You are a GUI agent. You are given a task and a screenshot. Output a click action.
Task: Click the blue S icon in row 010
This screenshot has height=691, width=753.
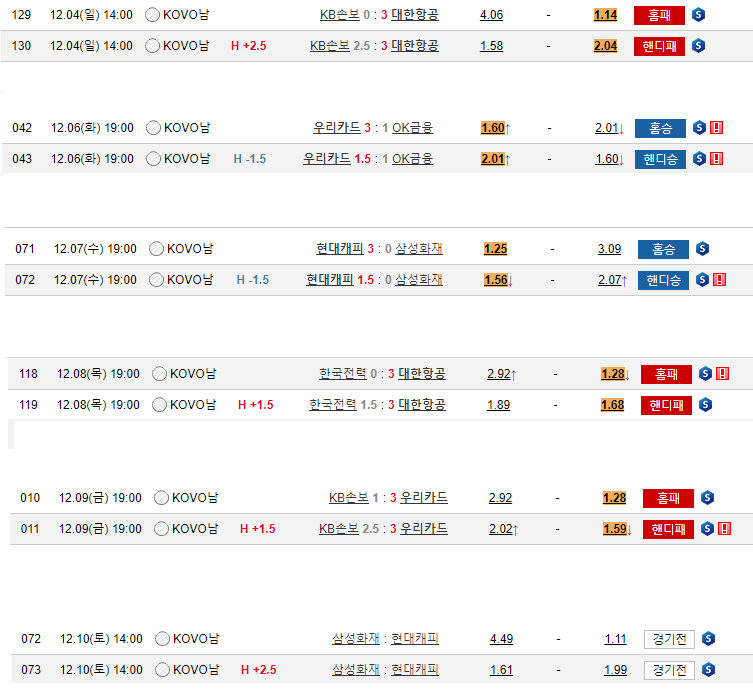707,498
